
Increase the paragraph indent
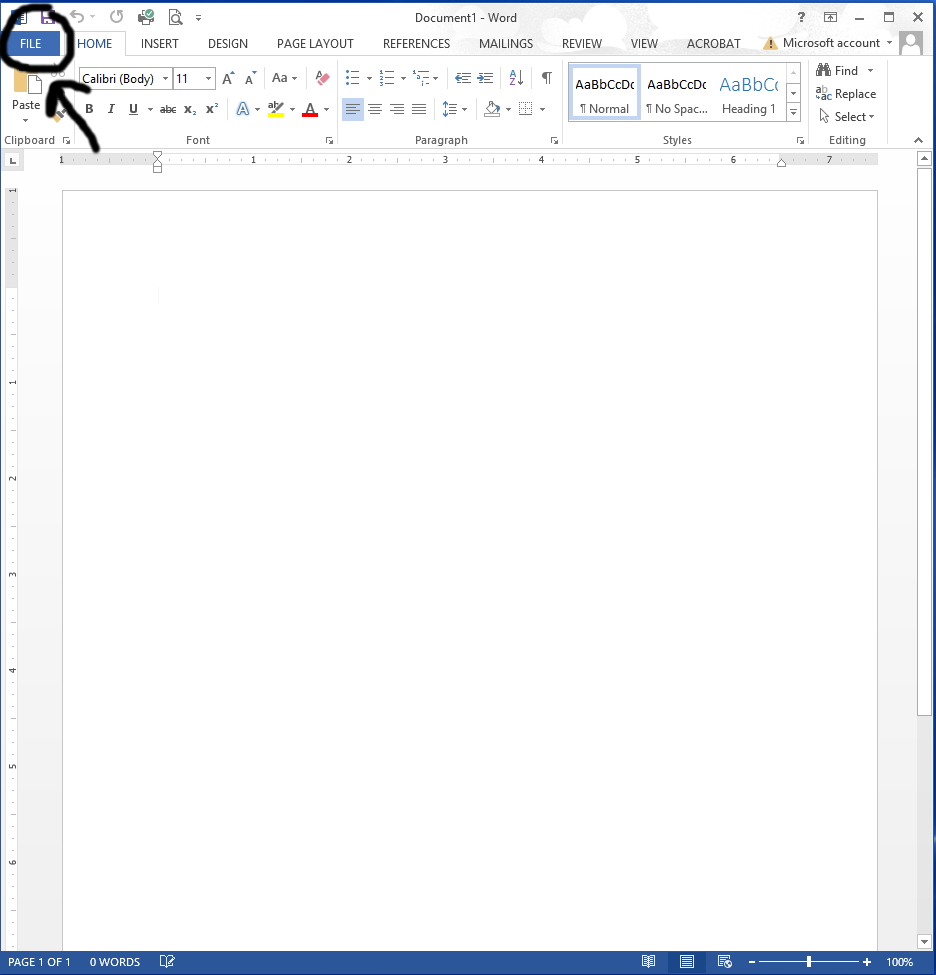click(485, 78)
